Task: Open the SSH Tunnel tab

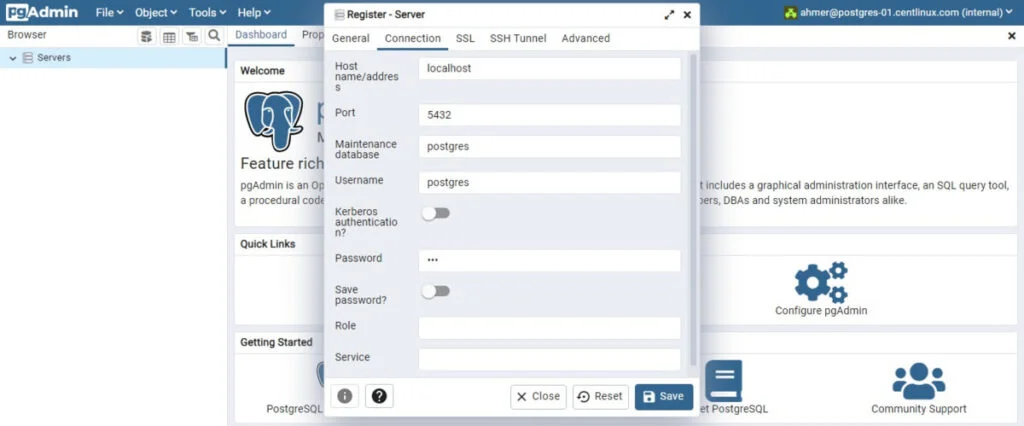Action: click(x=518, y=39)
